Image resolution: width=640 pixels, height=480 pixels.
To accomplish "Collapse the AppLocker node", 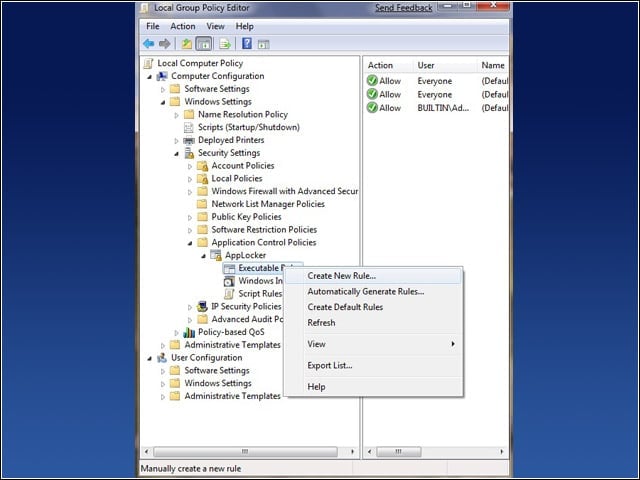I will (203, 256).
